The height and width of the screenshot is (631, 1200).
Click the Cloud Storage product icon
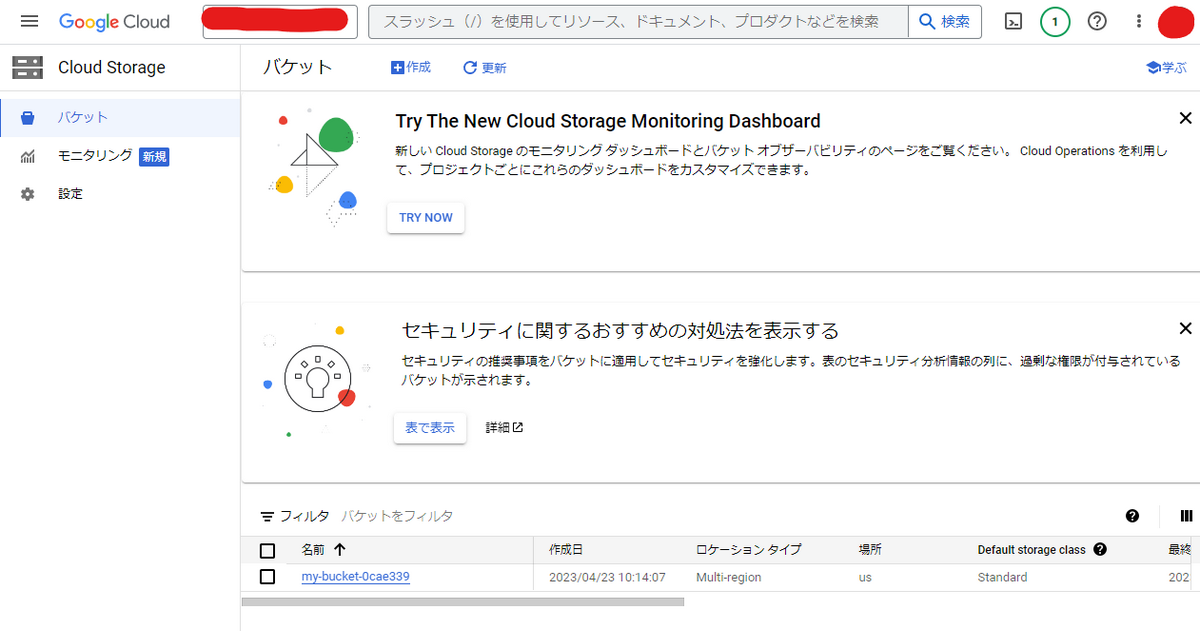click(27, 68)
